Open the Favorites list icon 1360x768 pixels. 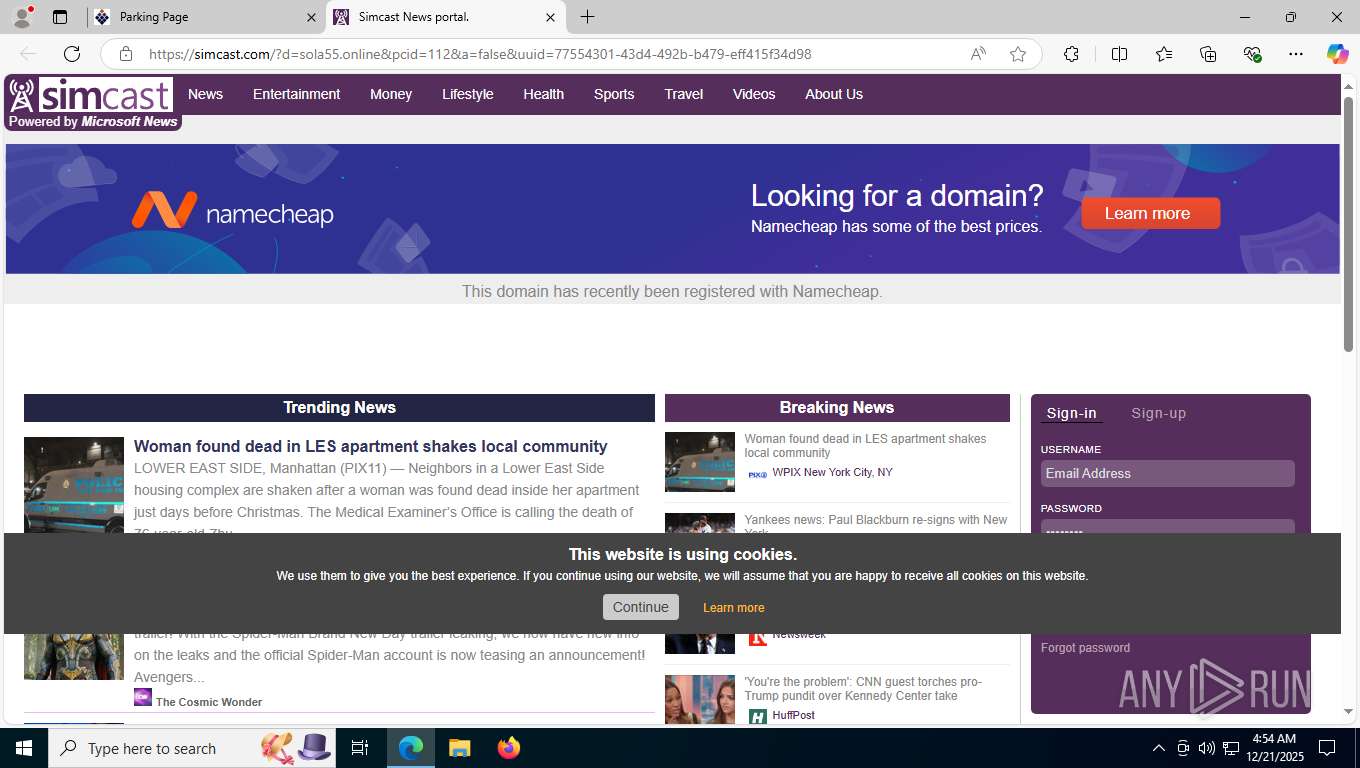coord(1164,54)
